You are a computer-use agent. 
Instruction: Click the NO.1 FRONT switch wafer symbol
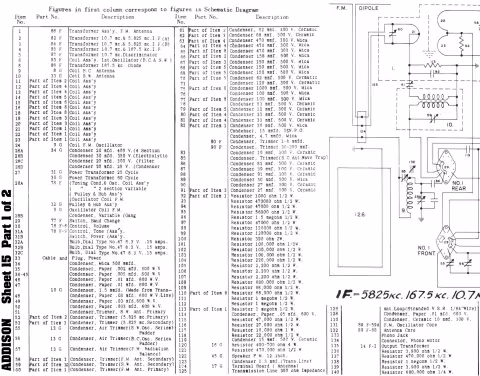point(446,242)
